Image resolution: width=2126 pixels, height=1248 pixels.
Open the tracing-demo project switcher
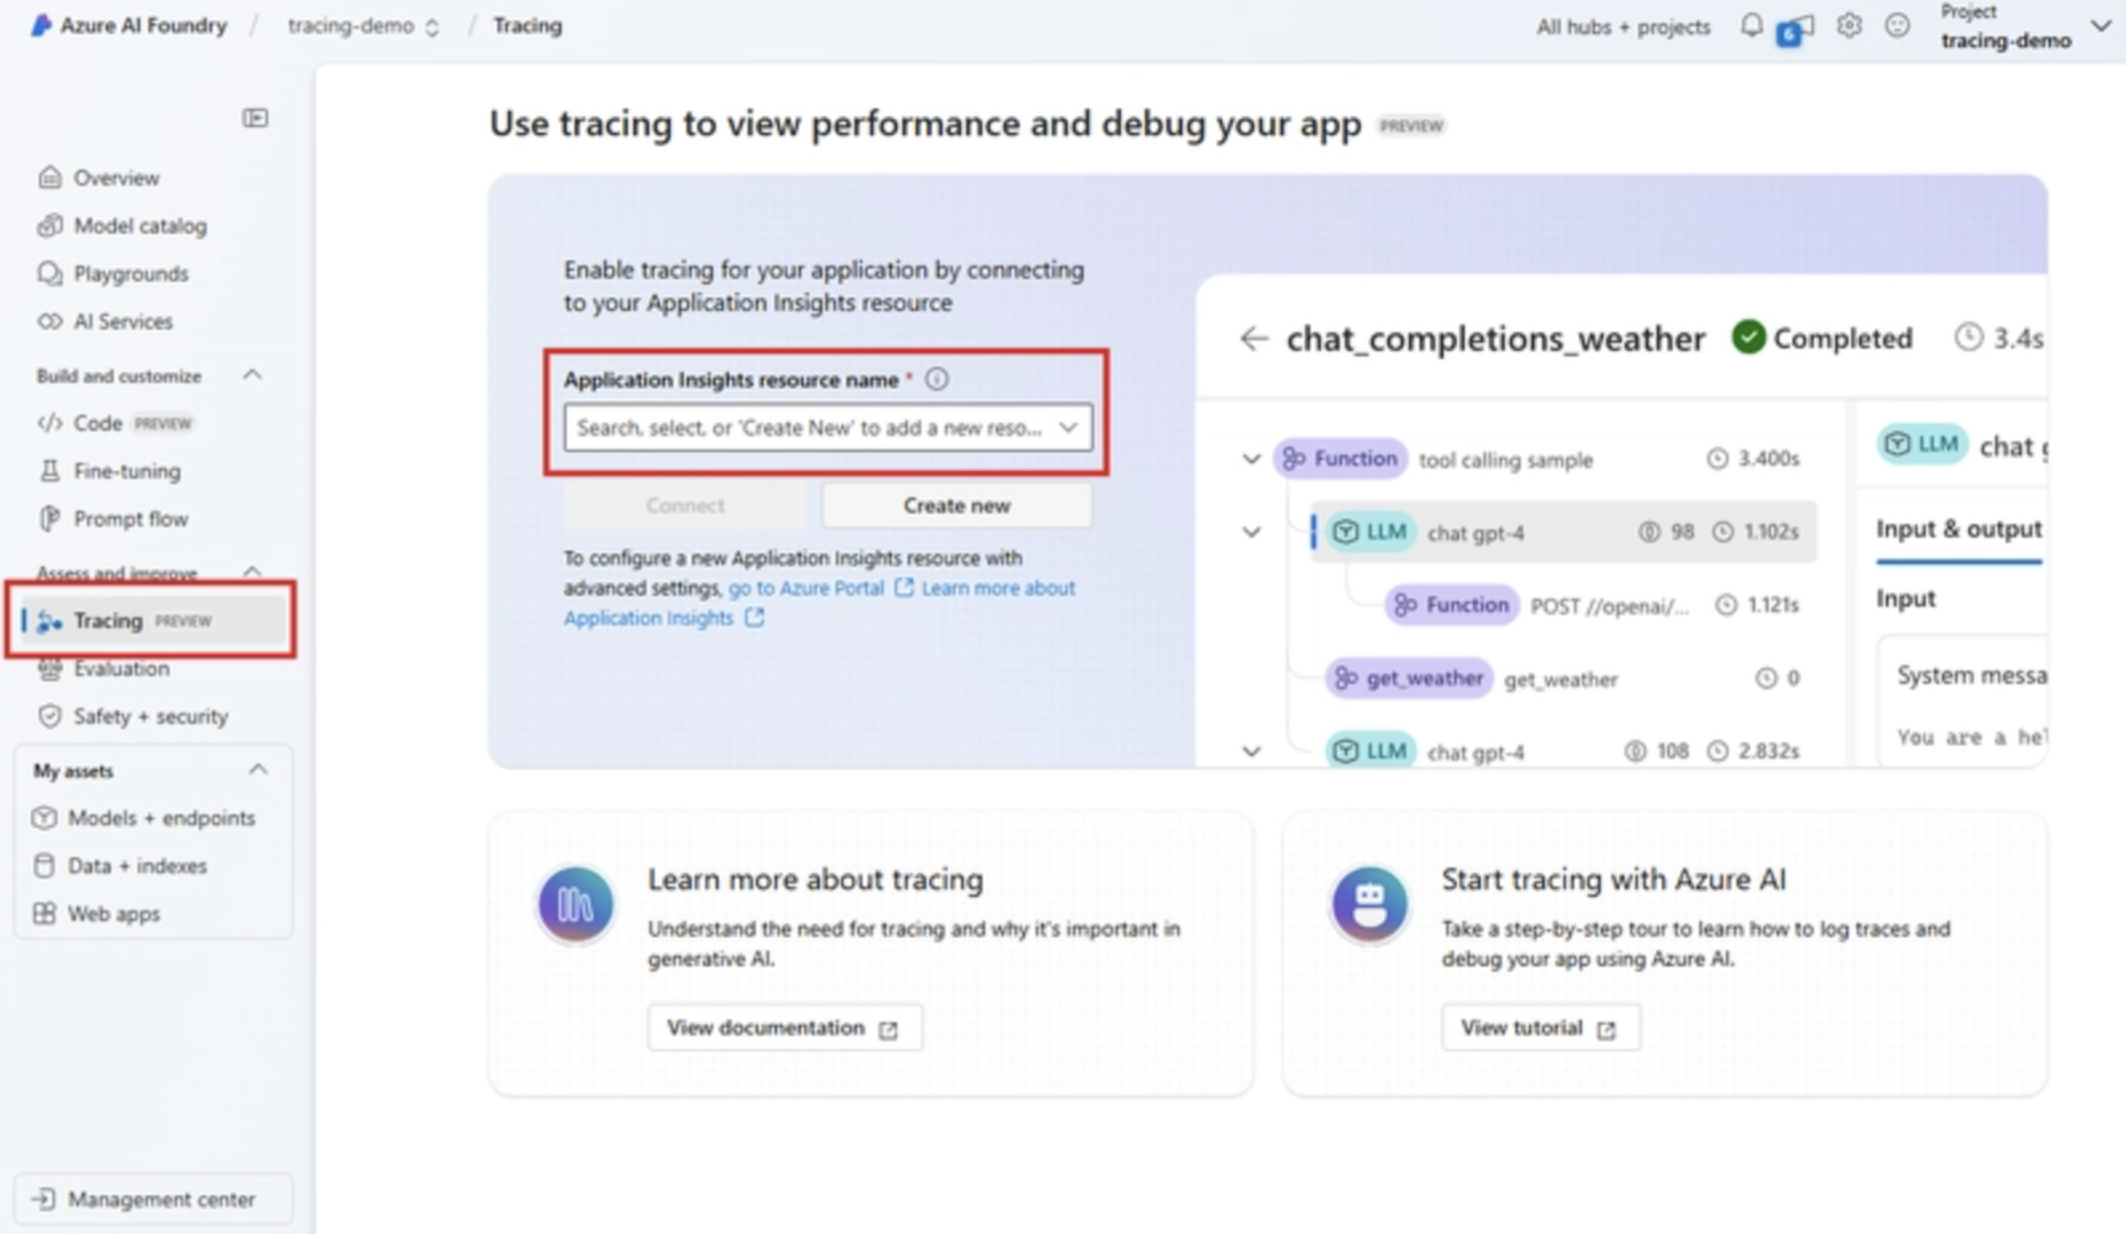(x=363, y=26)
